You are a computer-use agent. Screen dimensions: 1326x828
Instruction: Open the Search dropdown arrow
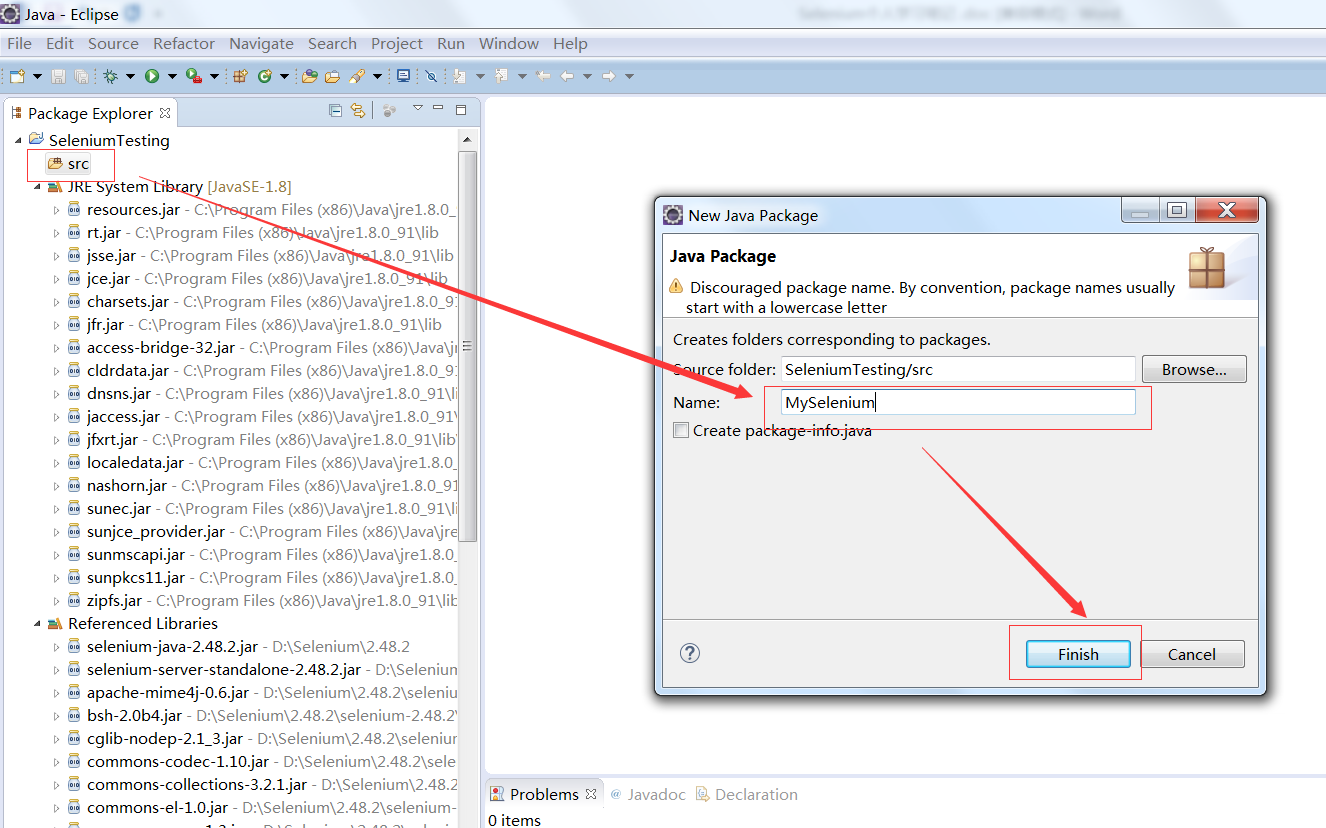(x=377, y=76)
